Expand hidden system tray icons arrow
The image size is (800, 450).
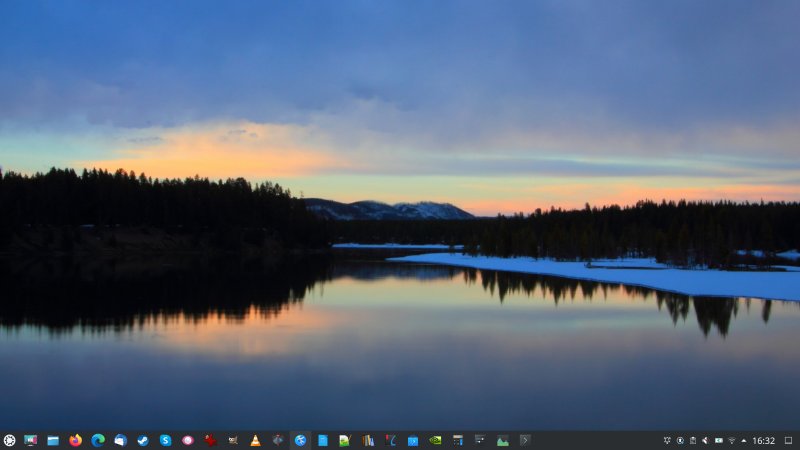[743, 440]
